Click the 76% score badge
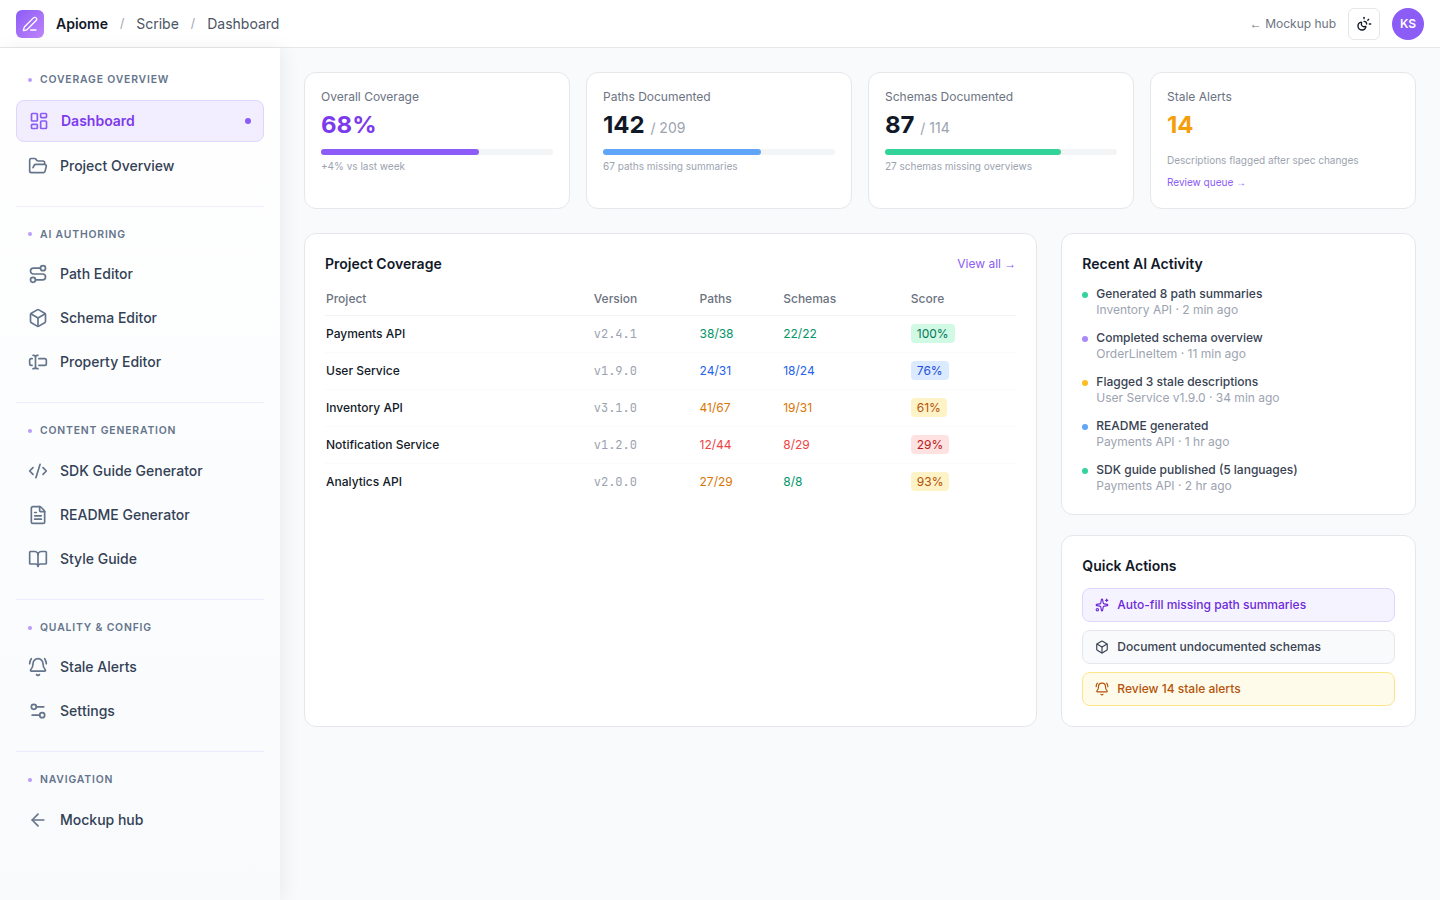 pos(929,371)
